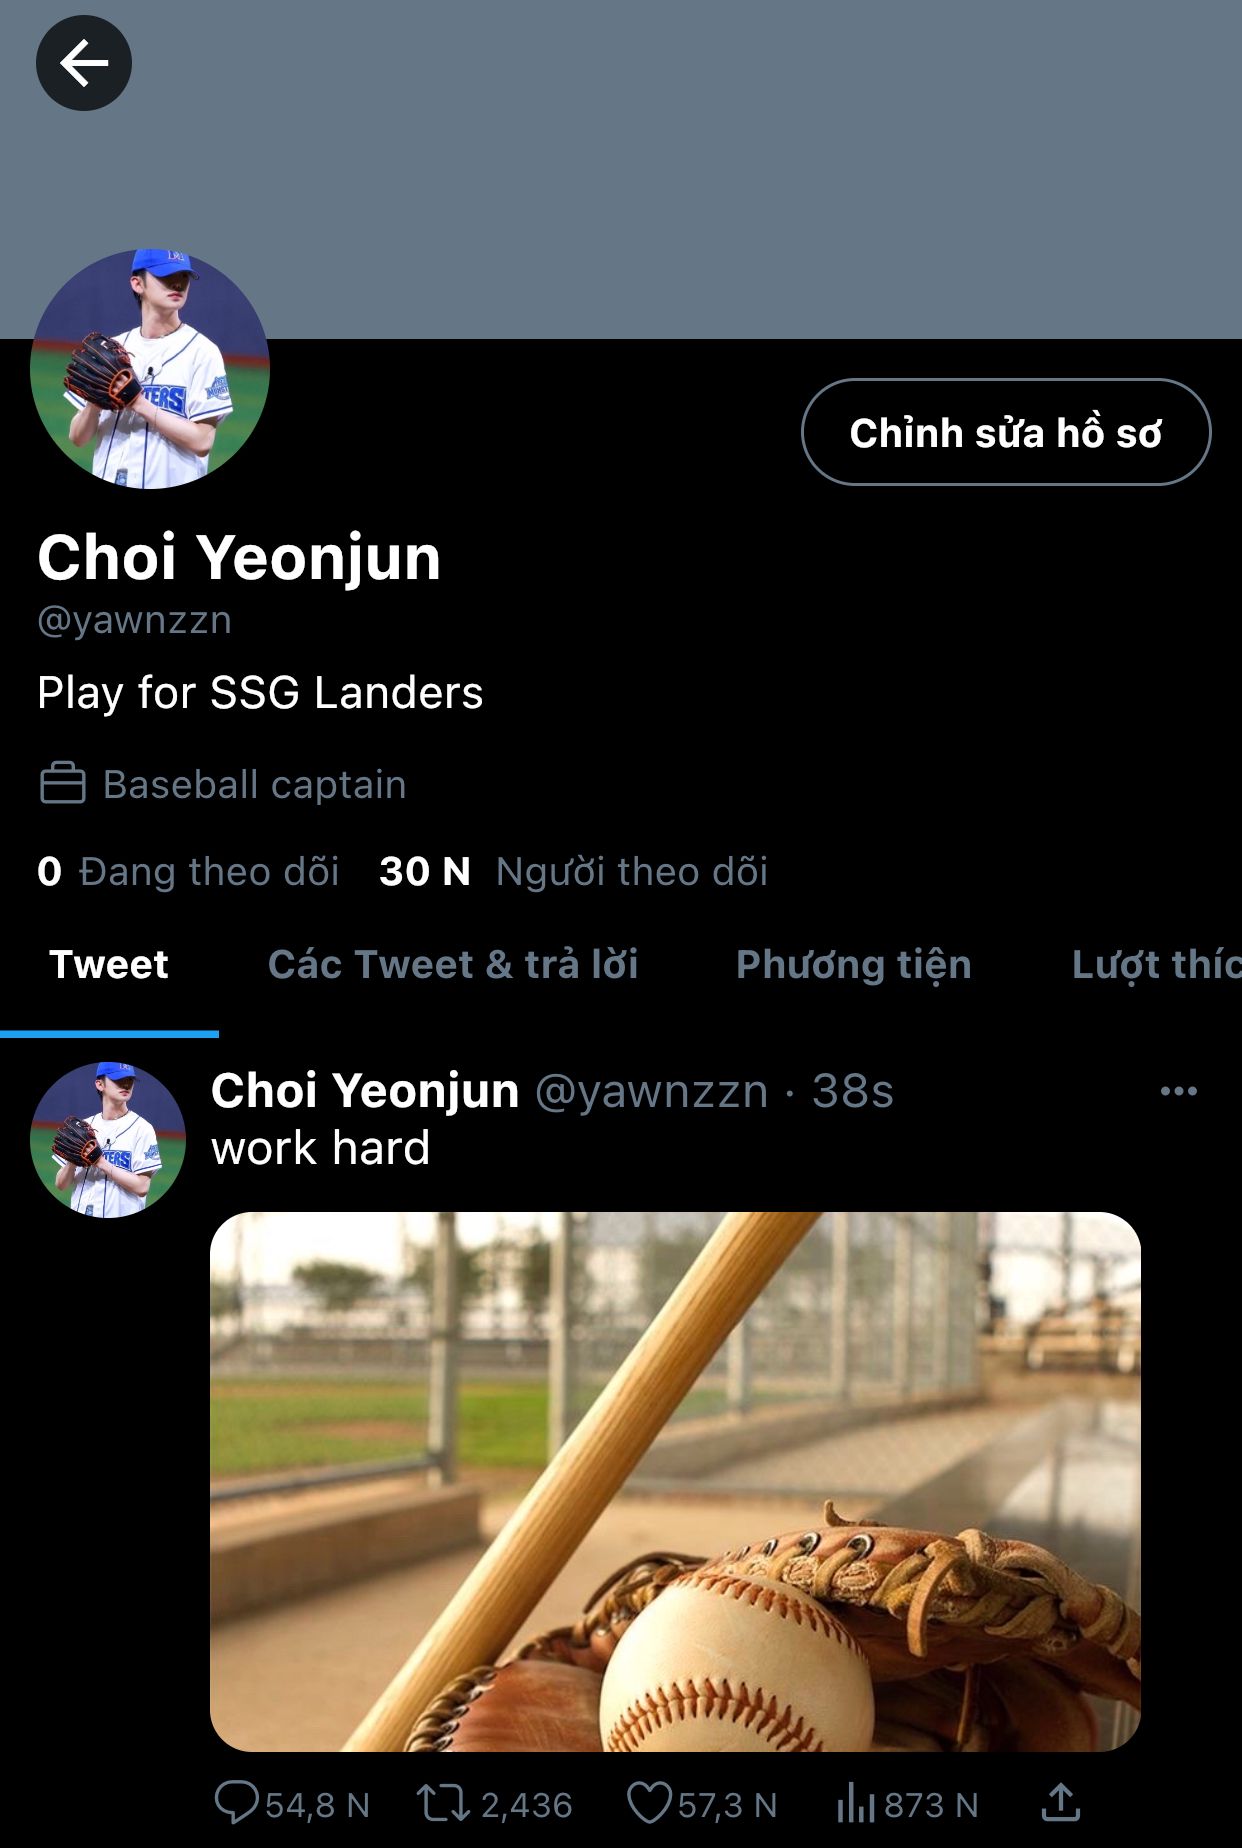Open the large profile avatar picture

tap(150, 369)
